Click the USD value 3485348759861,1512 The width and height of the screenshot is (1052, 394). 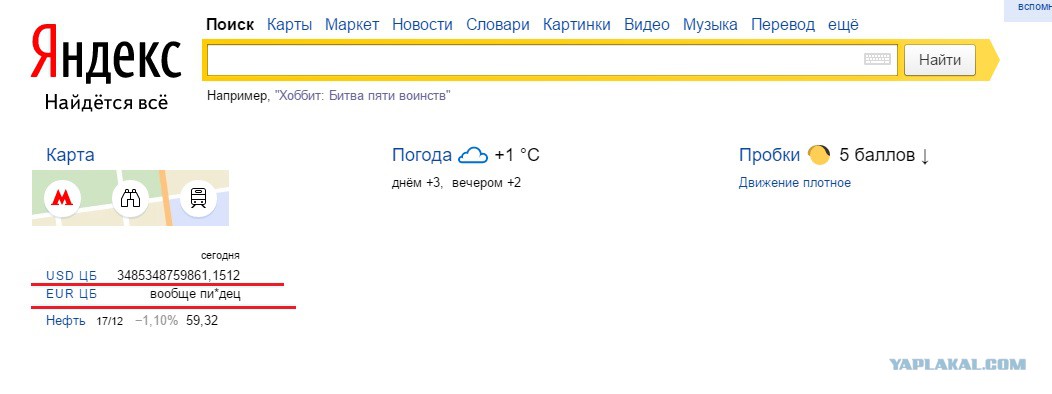point(178,275)
